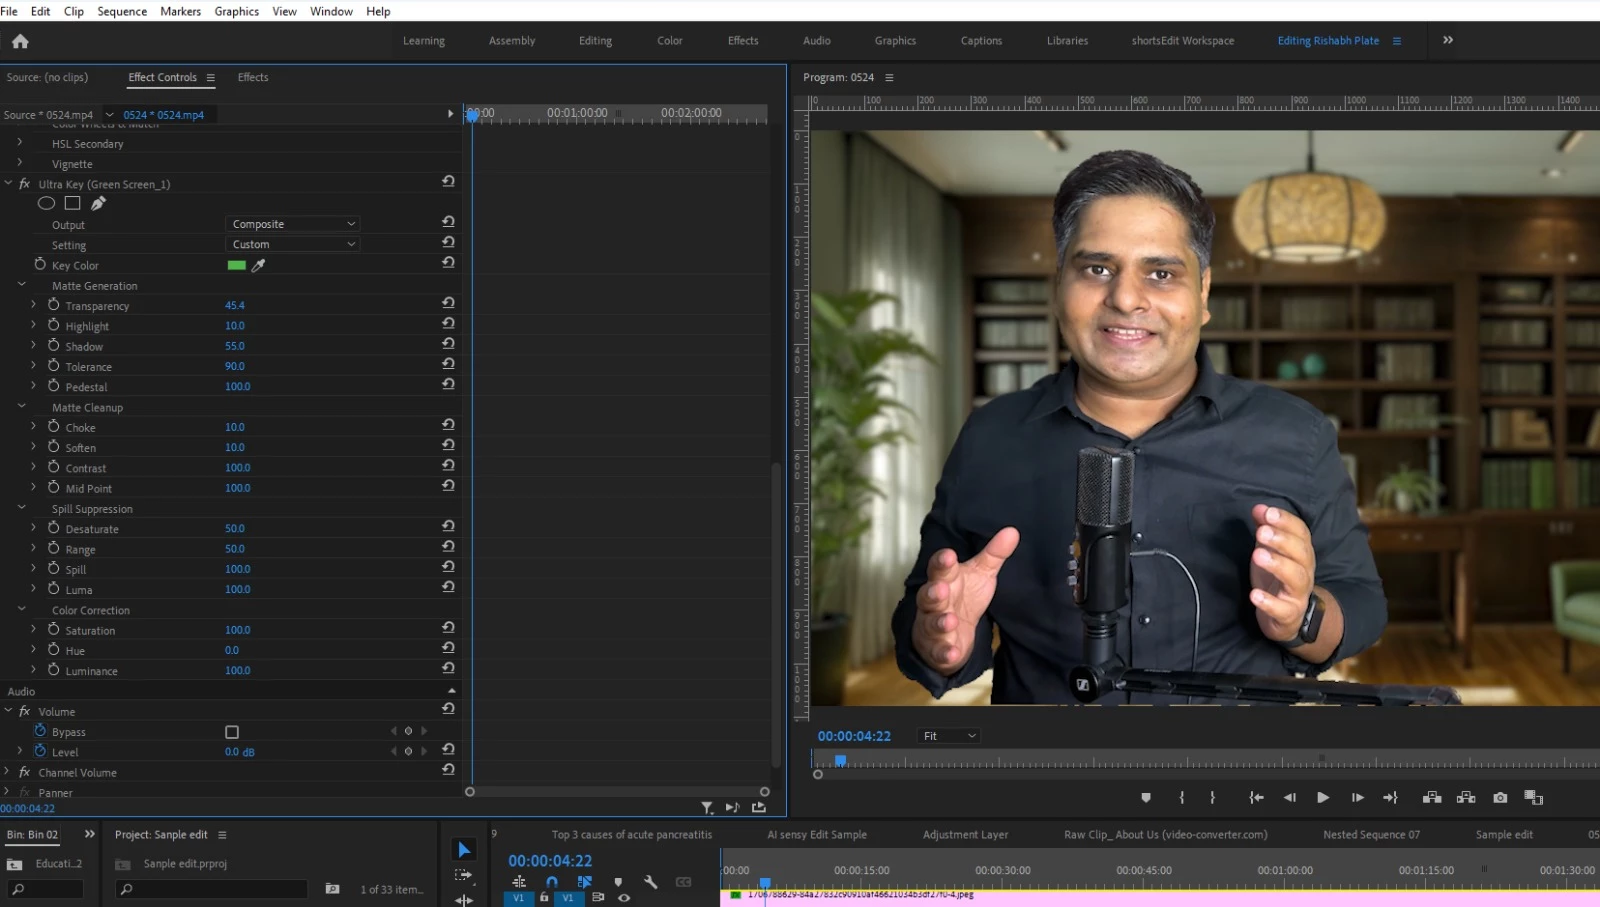Step forward one frame

pos(1357,798)
